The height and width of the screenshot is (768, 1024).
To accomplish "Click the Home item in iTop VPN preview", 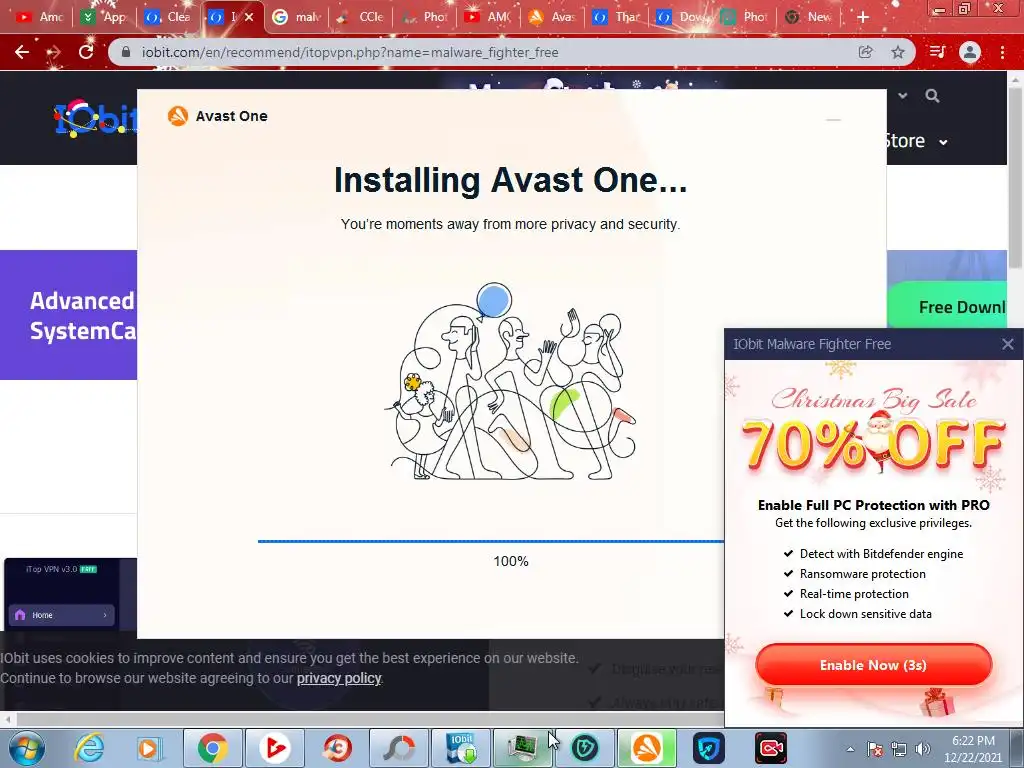I will pos(61,615).
